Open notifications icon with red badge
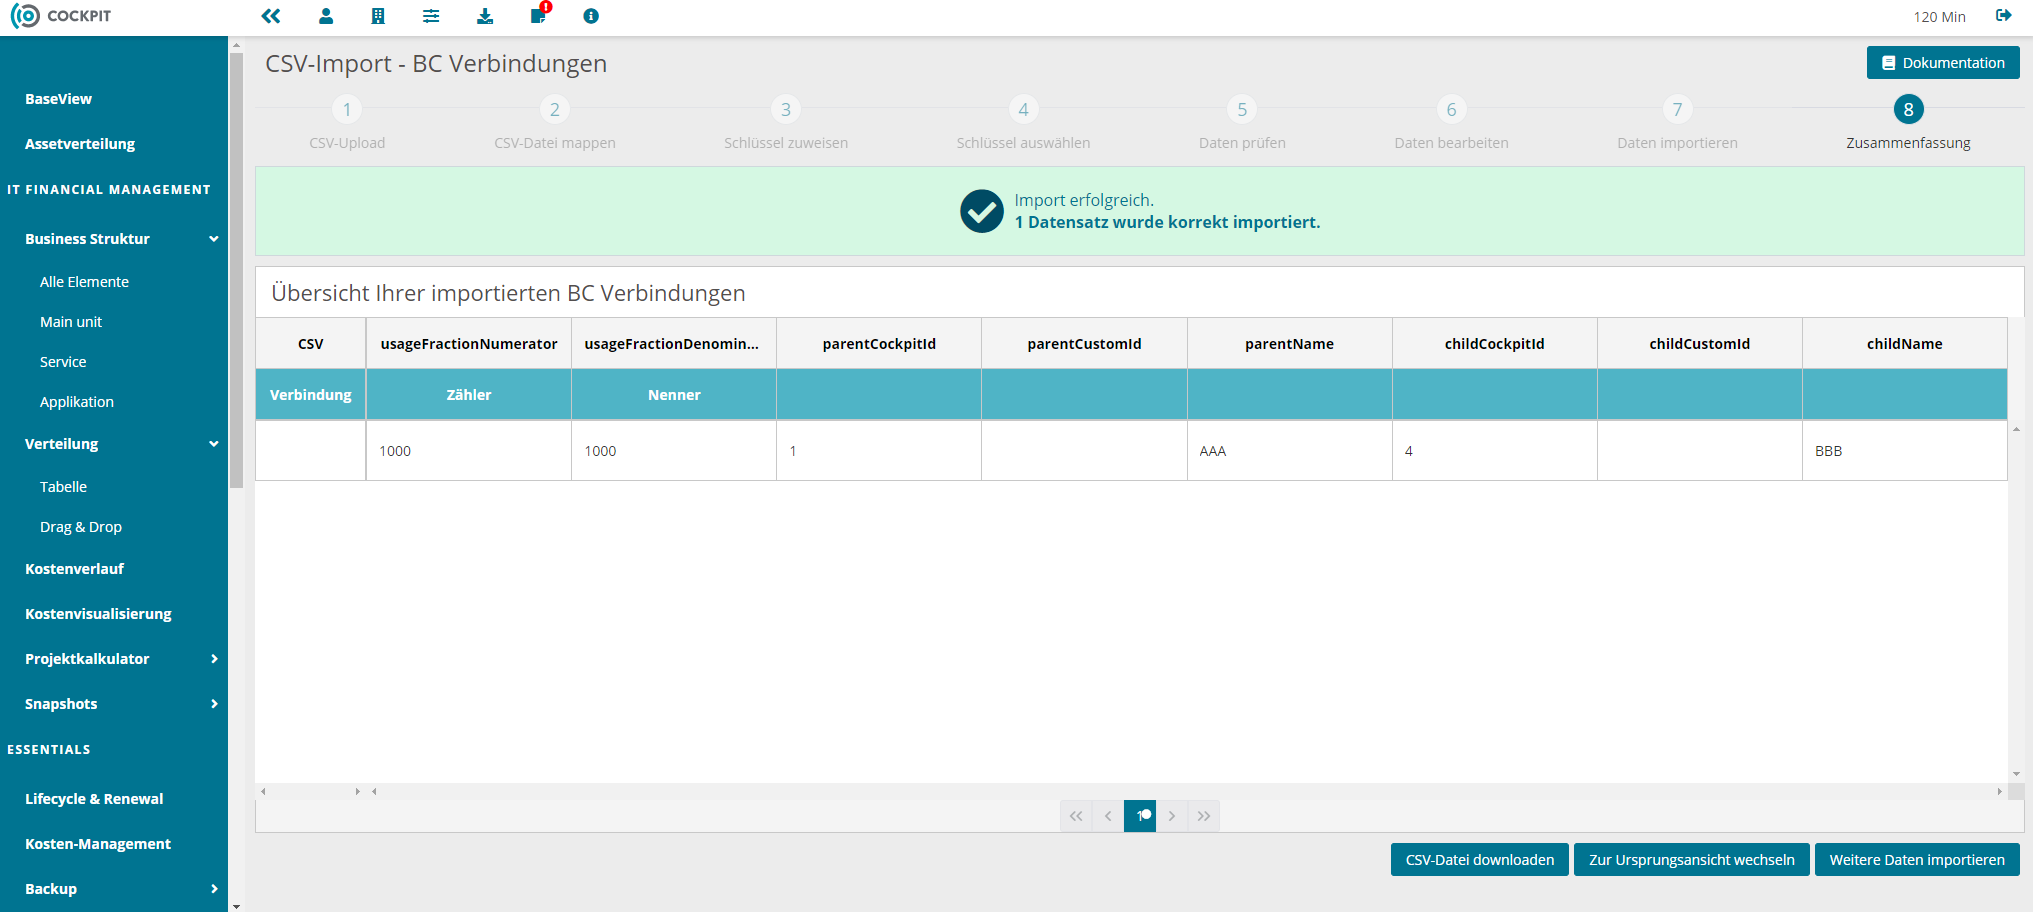 pyautogui.click(x=540, y=14)
